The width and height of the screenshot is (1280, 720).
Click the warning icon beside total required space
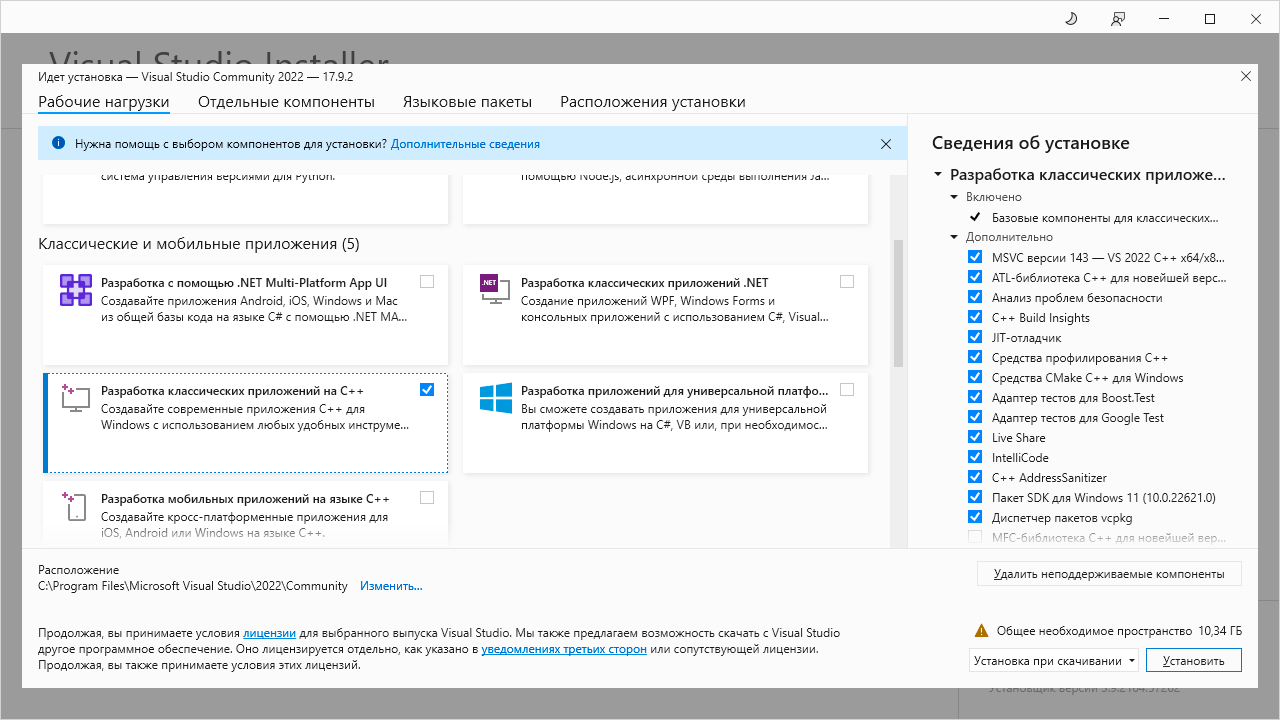[982, 631]
